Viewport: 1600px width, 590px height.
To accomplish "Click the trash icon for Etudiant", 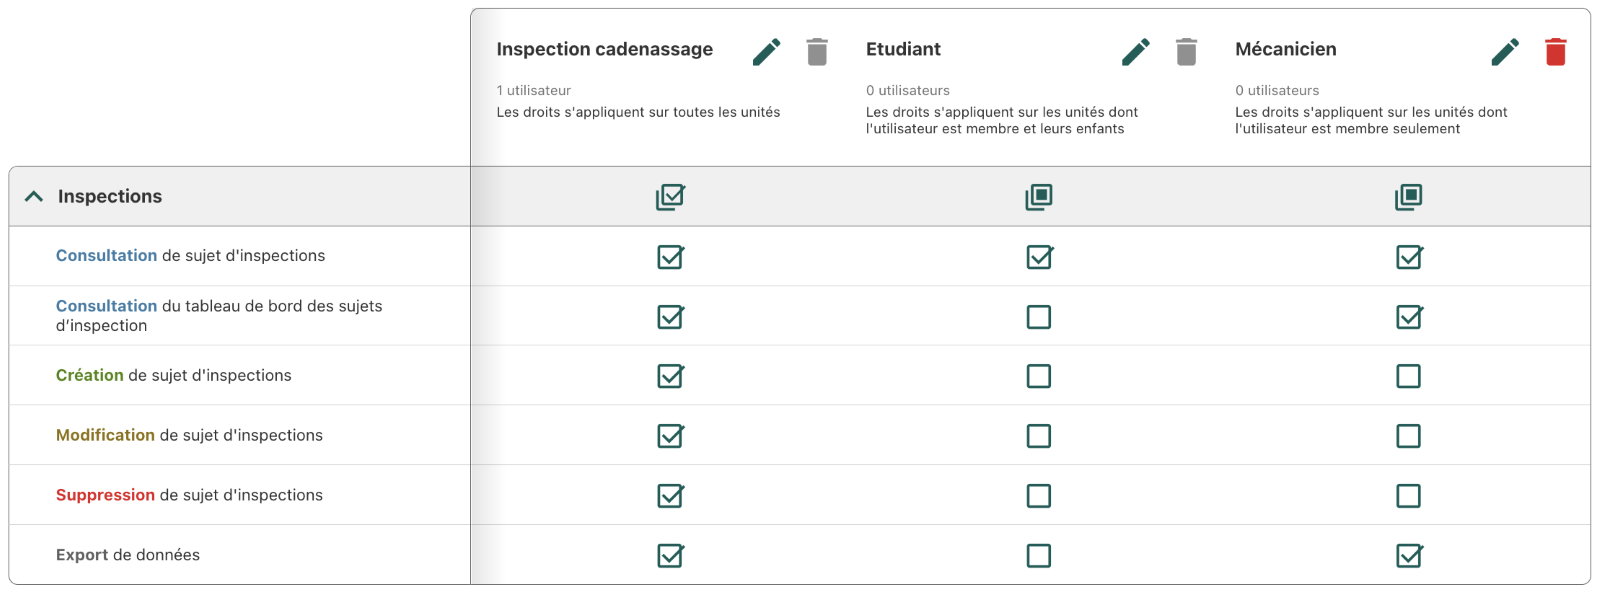I will 1186,52.
